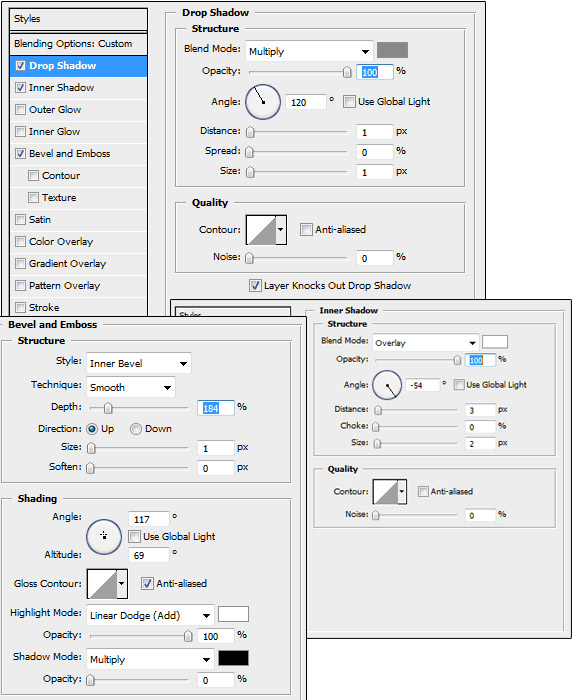Screen dimensions: 580x700
Task: Click the Inner Shadow Choke value field
Action: pos(480,427)
